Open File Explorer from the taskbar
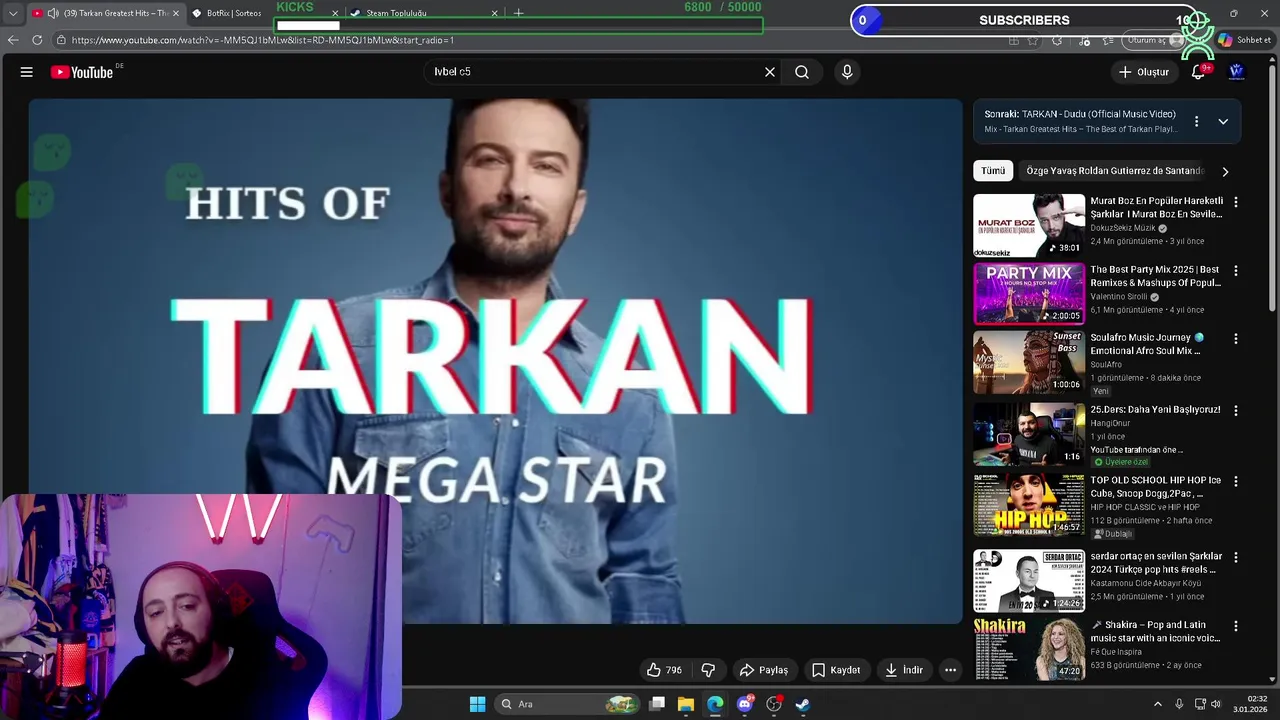1280x720 pixels. (x=685, y=704)
